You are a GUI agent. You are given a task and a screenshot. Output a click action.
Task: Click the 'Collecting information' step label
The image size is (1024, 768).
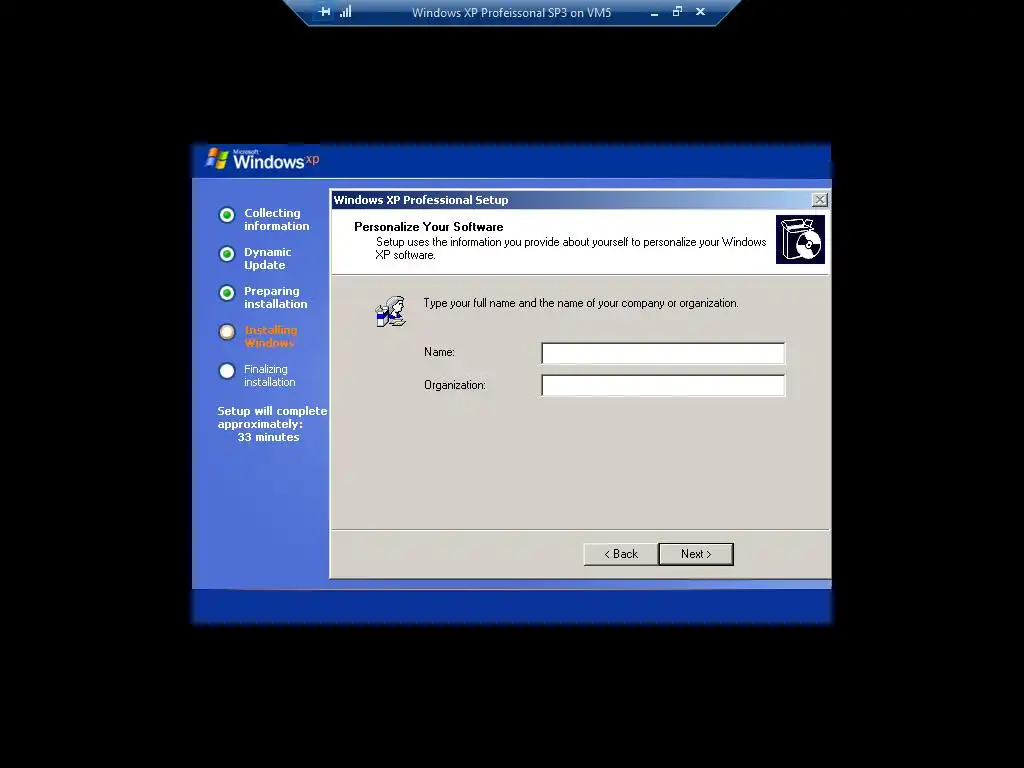click(x=276, y=219)
